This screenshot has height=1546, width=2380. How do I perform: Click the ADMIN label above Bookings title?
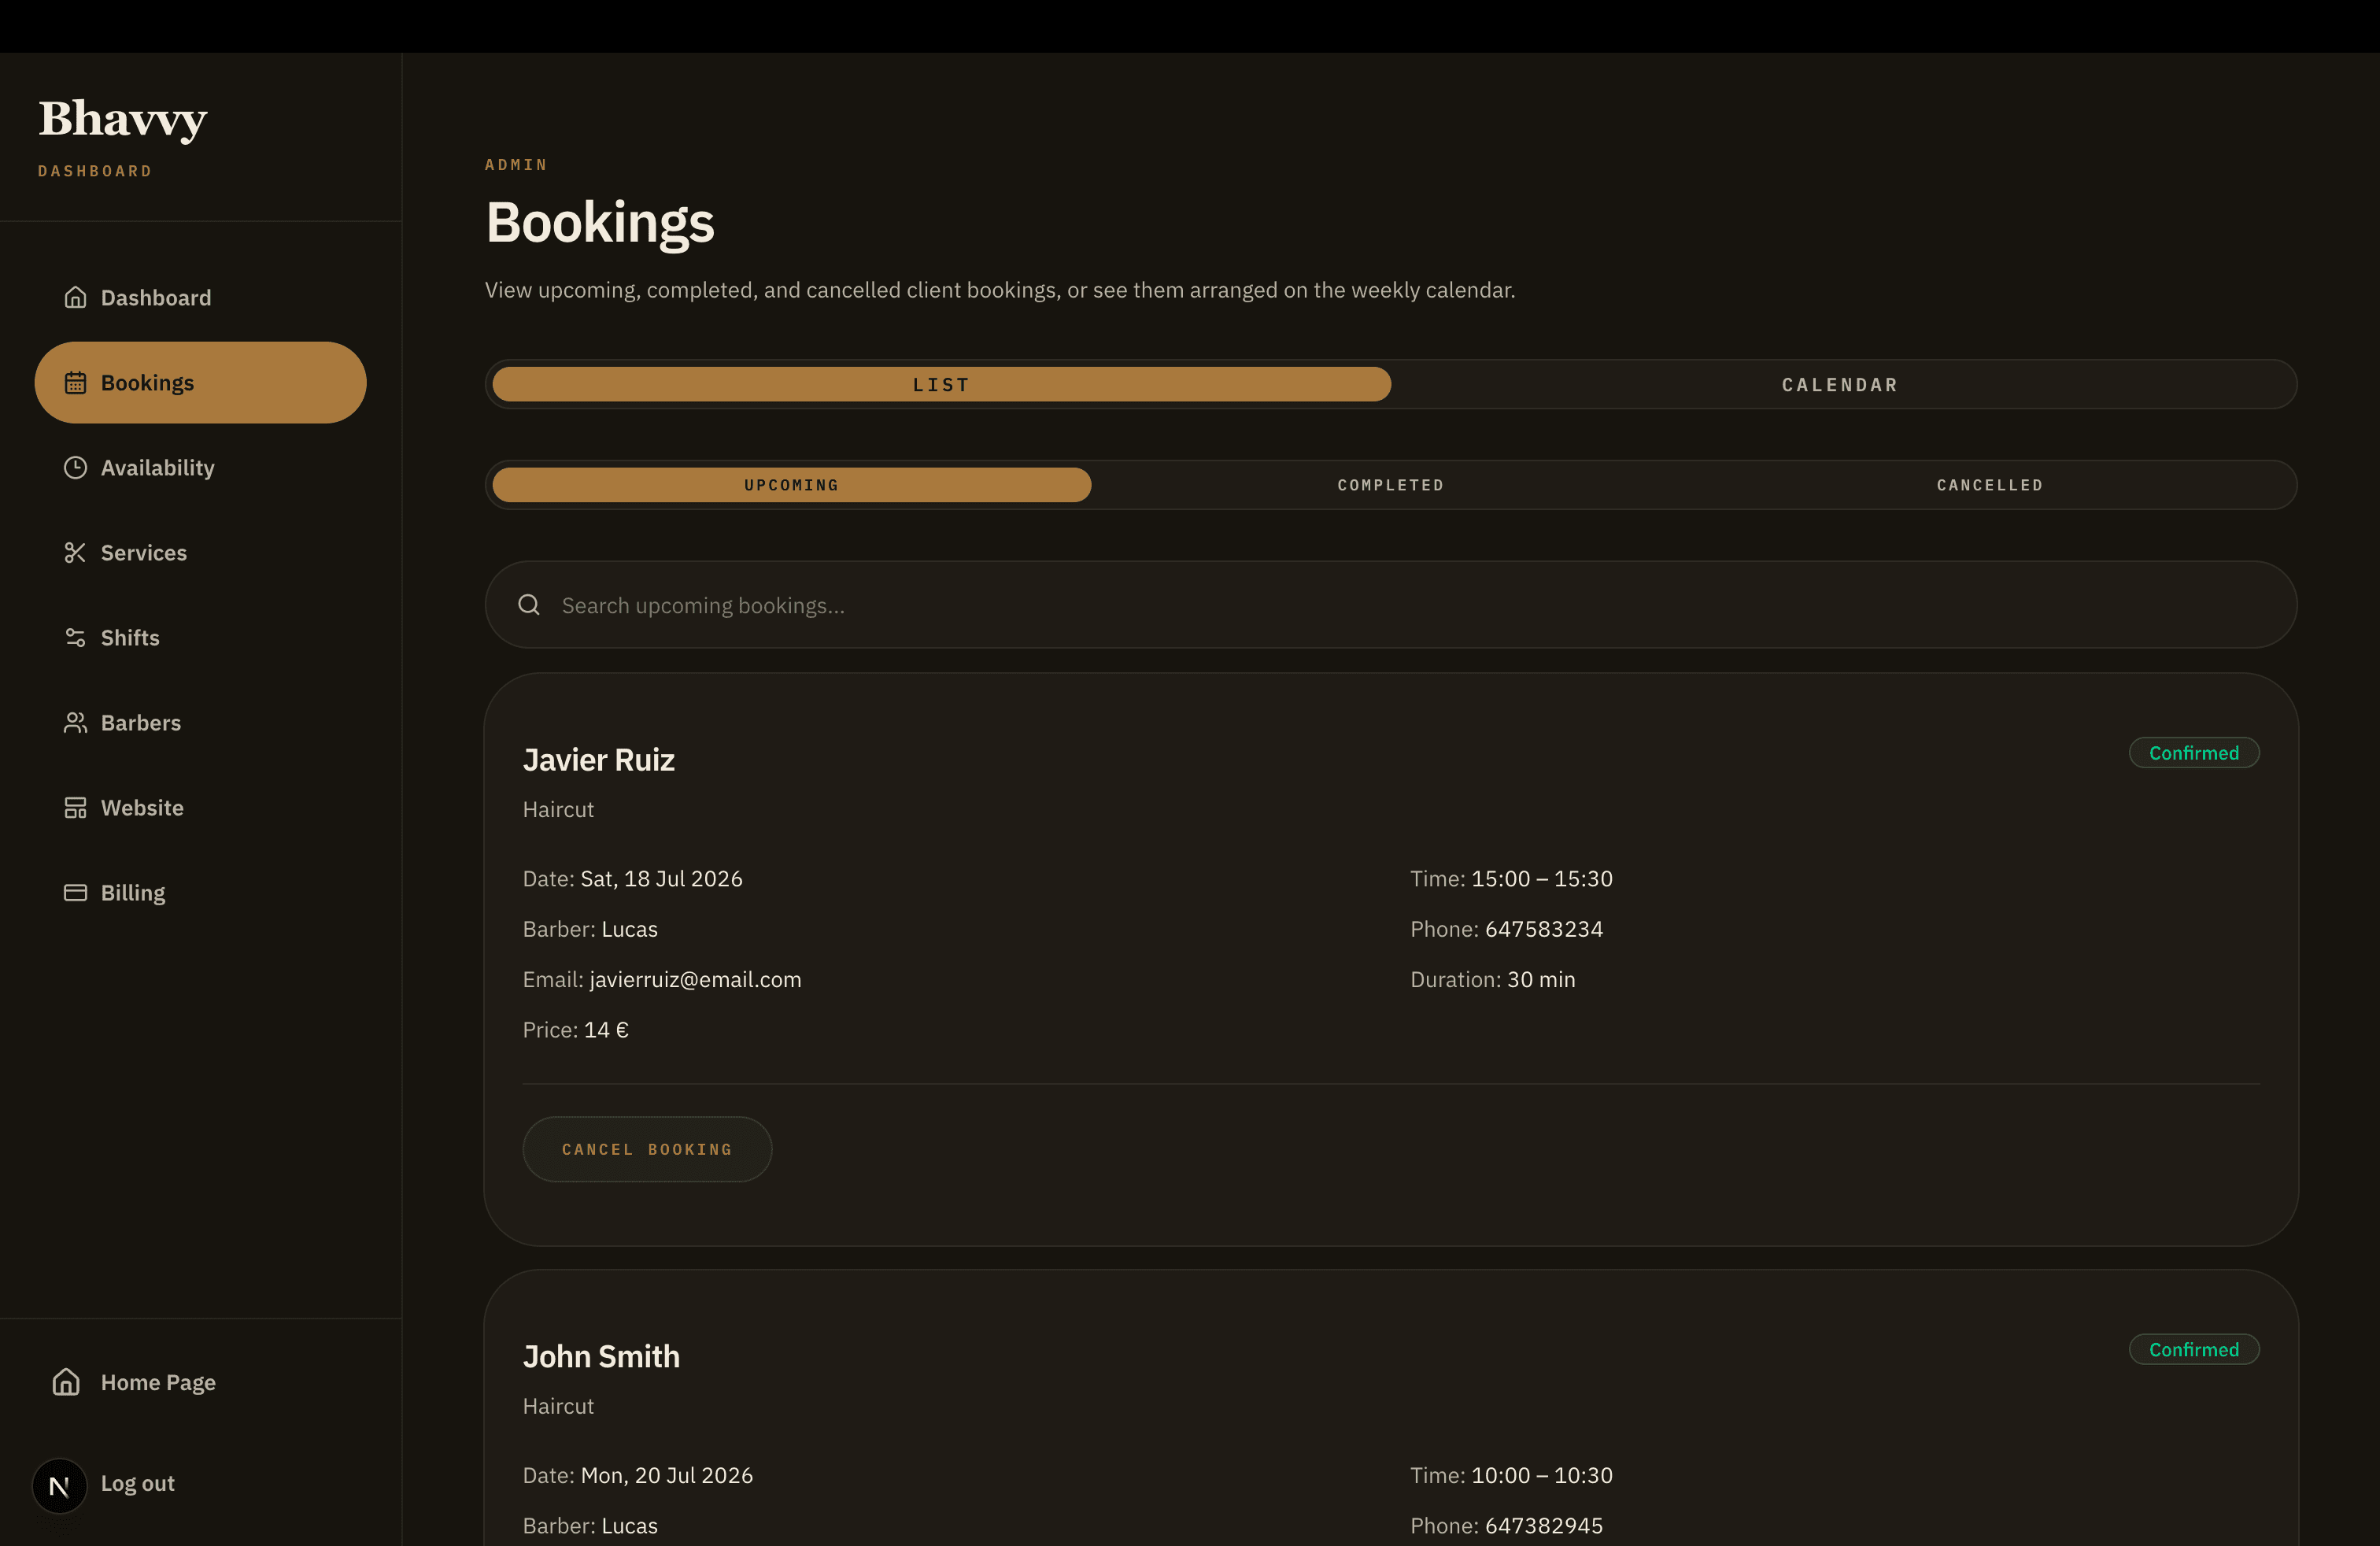[516, 165]
